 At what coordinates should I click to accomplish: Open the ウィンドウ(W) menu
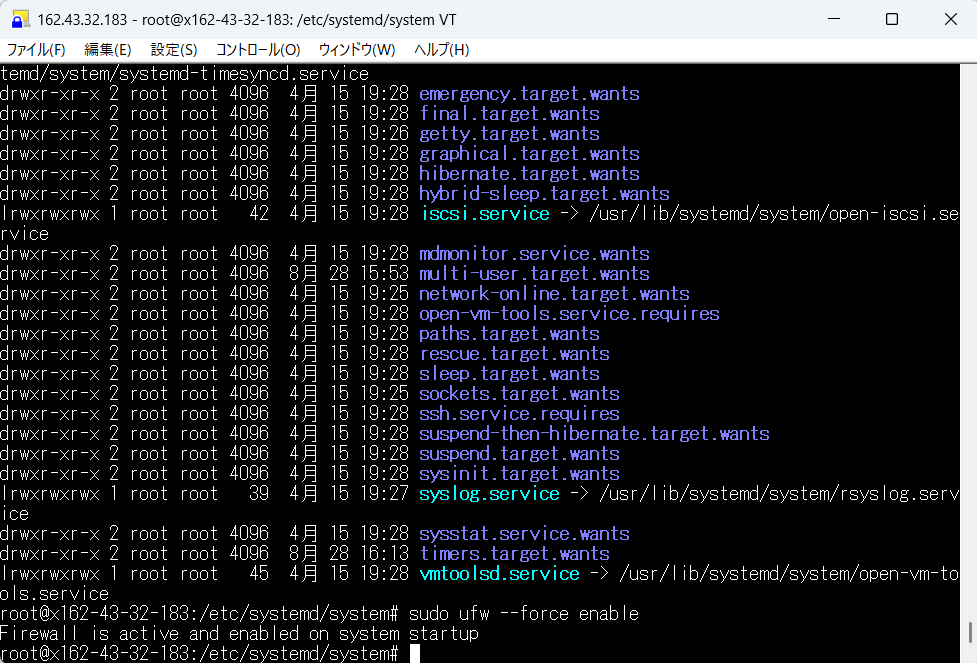pos(357,49)
